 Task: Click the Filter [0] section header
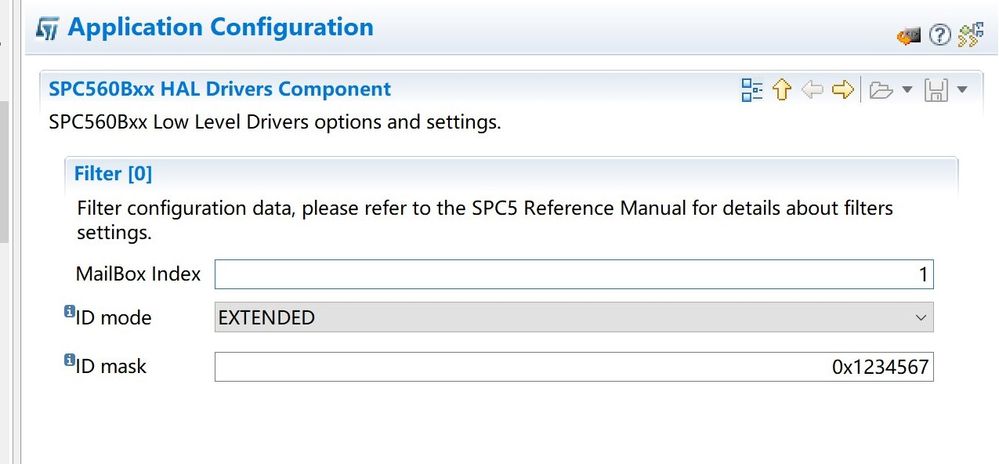(113, 173)
